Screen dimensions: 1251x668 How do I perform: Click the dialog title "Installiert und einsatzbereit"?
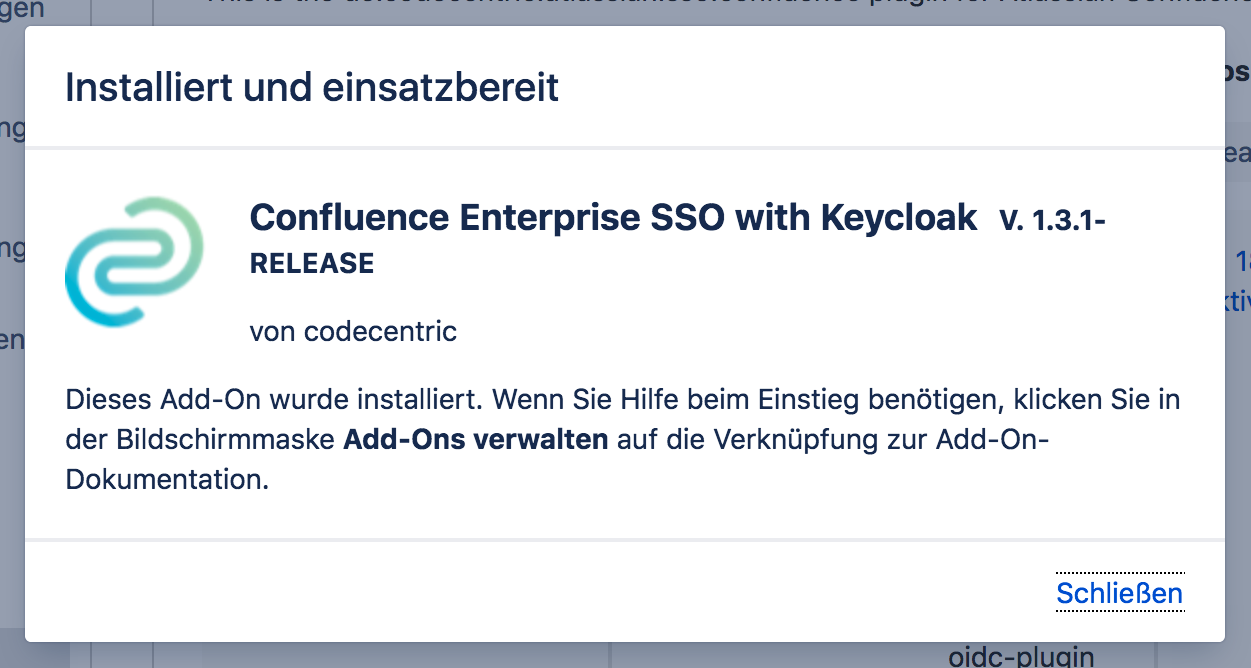(x=311, y=88)
